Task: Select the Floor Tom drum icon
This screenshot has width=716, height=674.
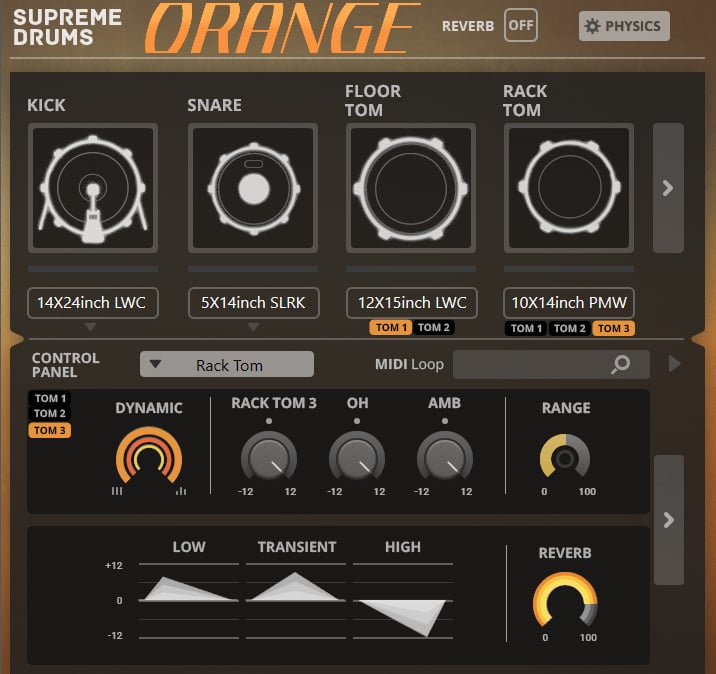Action: (x=412, y=188)
